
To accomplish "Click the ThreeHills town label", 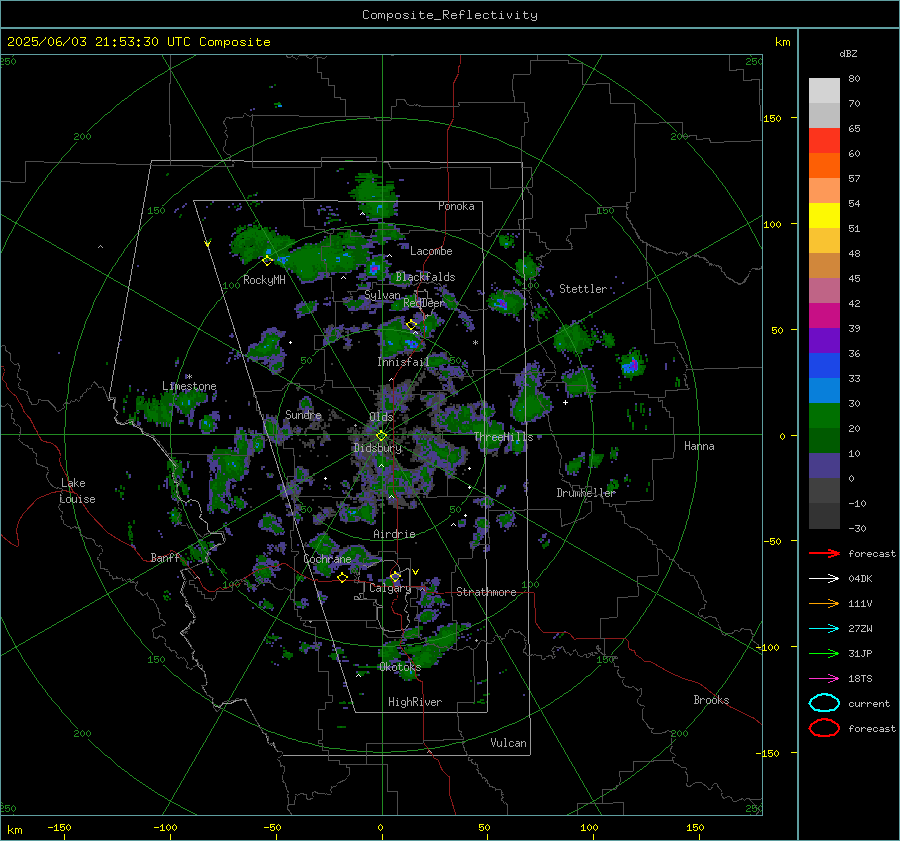I will coord(503,437).
